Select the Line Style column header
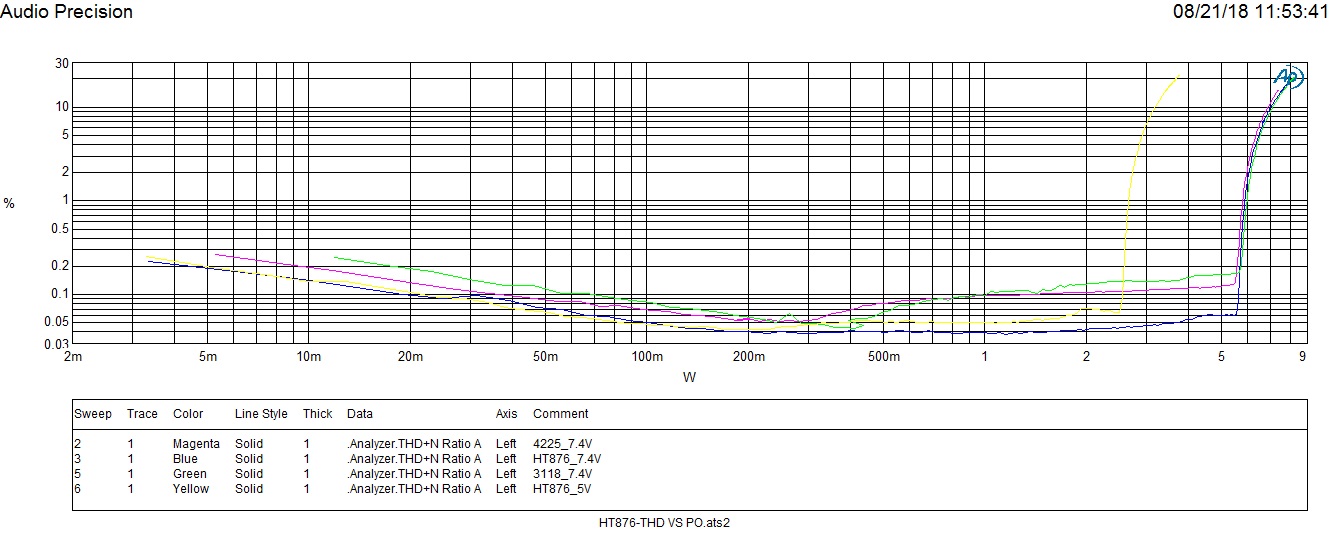1330x536 pixels. click(x=261, y=414)
